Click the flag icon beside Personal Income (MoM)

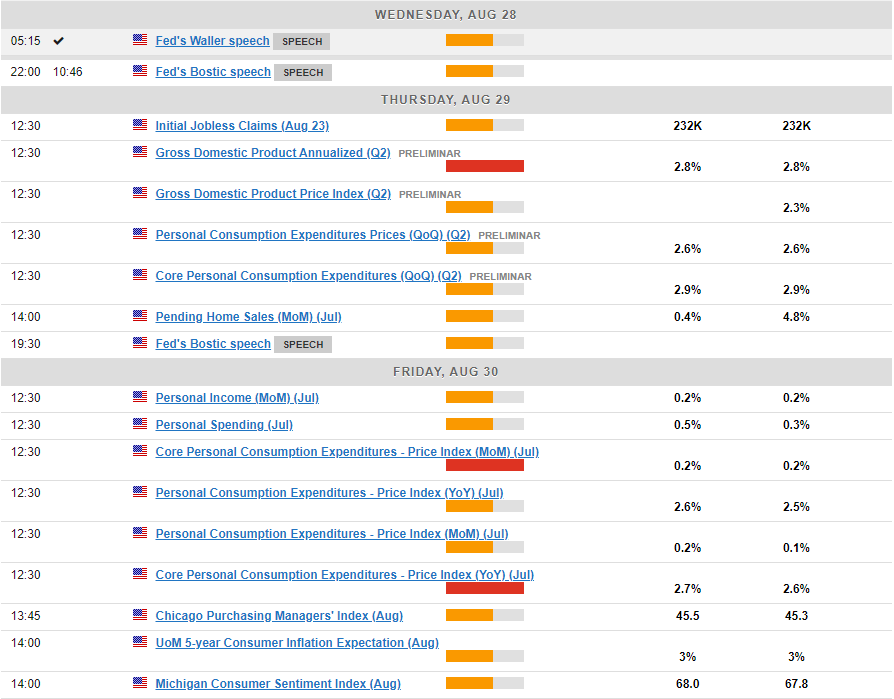coord(140,397)
